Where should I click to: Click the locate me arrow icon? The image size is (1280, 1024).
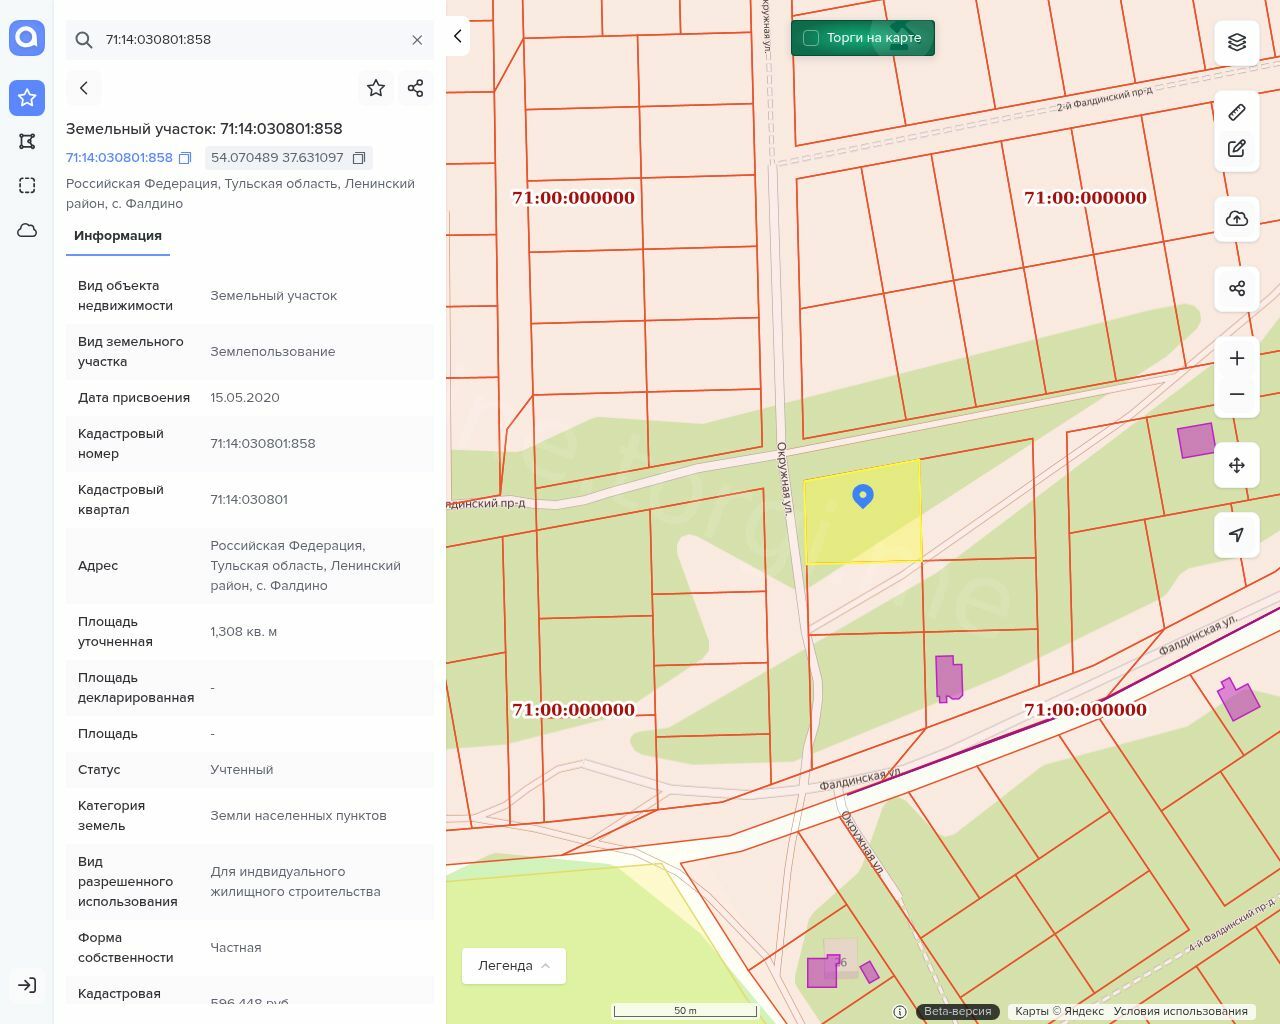click(1237, 535)
